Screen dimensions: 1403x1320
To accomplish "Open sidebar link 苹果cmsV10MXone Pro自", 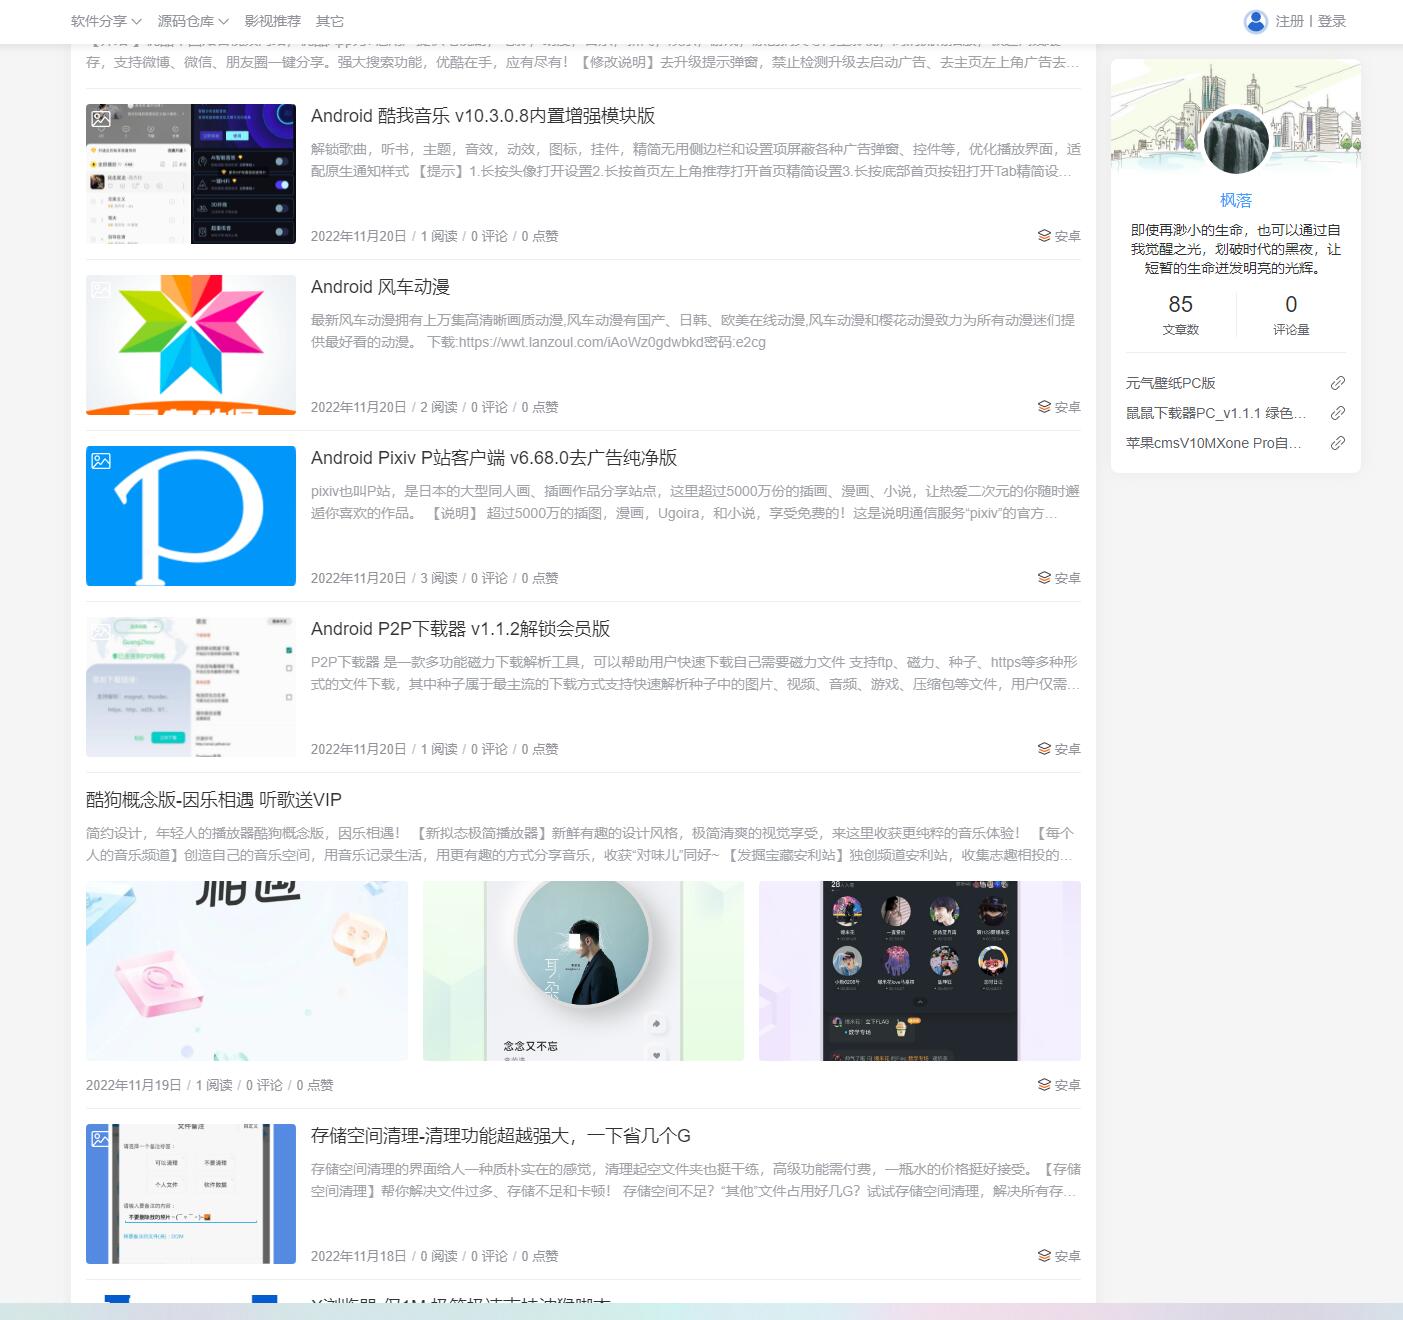I will click(x=1214, y=443).
